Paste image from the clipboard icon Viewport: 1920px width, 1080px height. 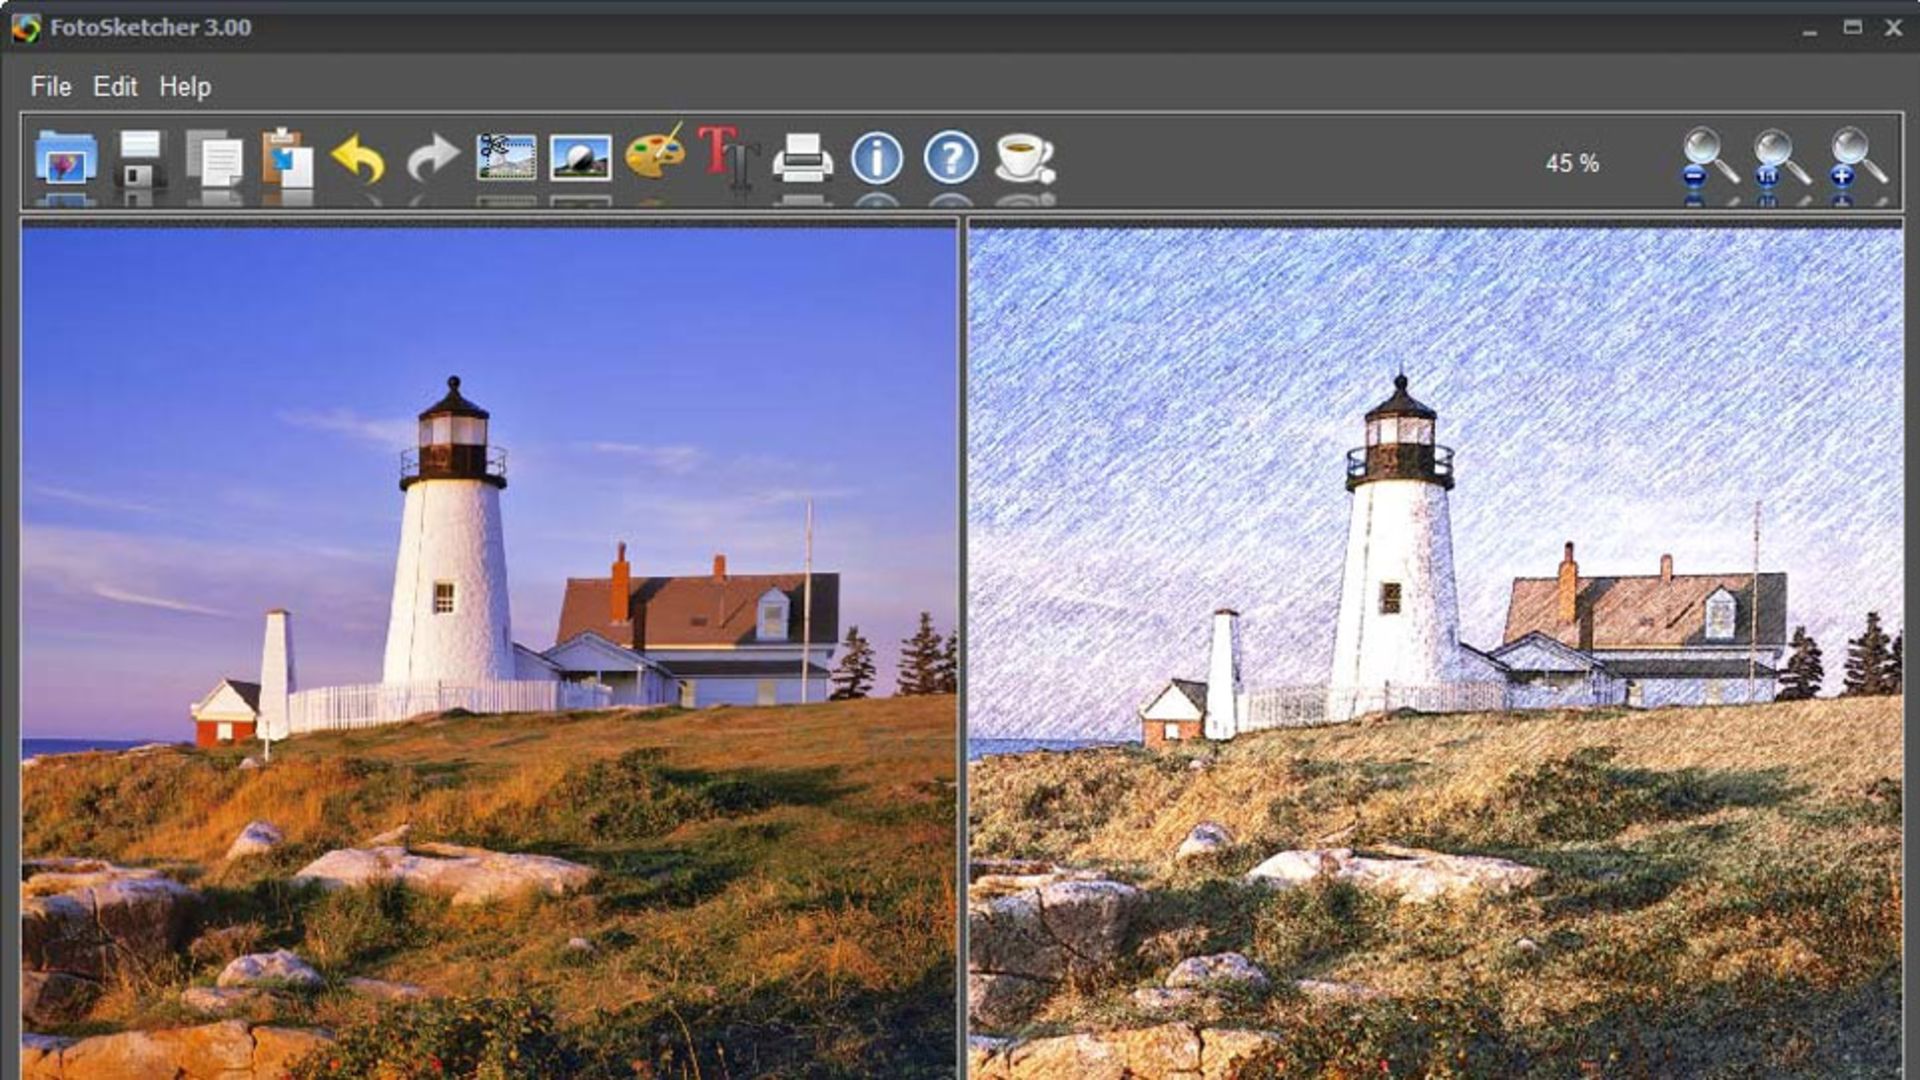(288, 158)
